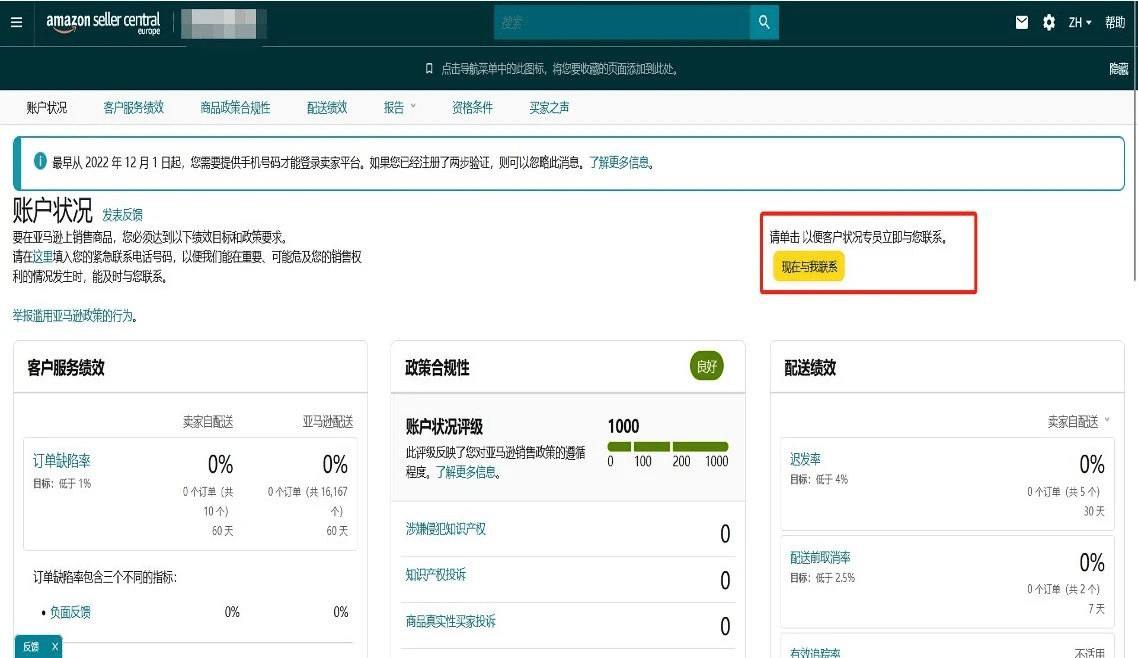
Task: Switch to the 买家之声 tab
Action: tap(548, 108)
